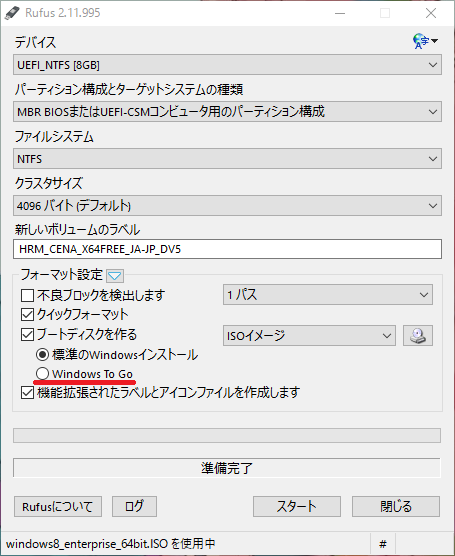Viewport: 455px width, 556px height.
Task: Click the パーティション構成とターゲットシステムの種類 label
Action: pos(129,89)
